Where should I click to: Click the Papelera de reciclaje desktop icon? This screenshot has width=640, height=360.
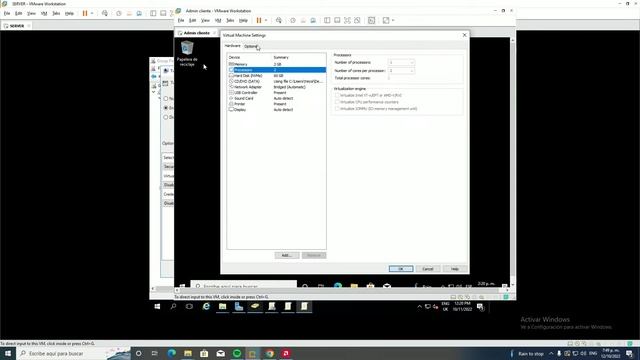(187, 53)
